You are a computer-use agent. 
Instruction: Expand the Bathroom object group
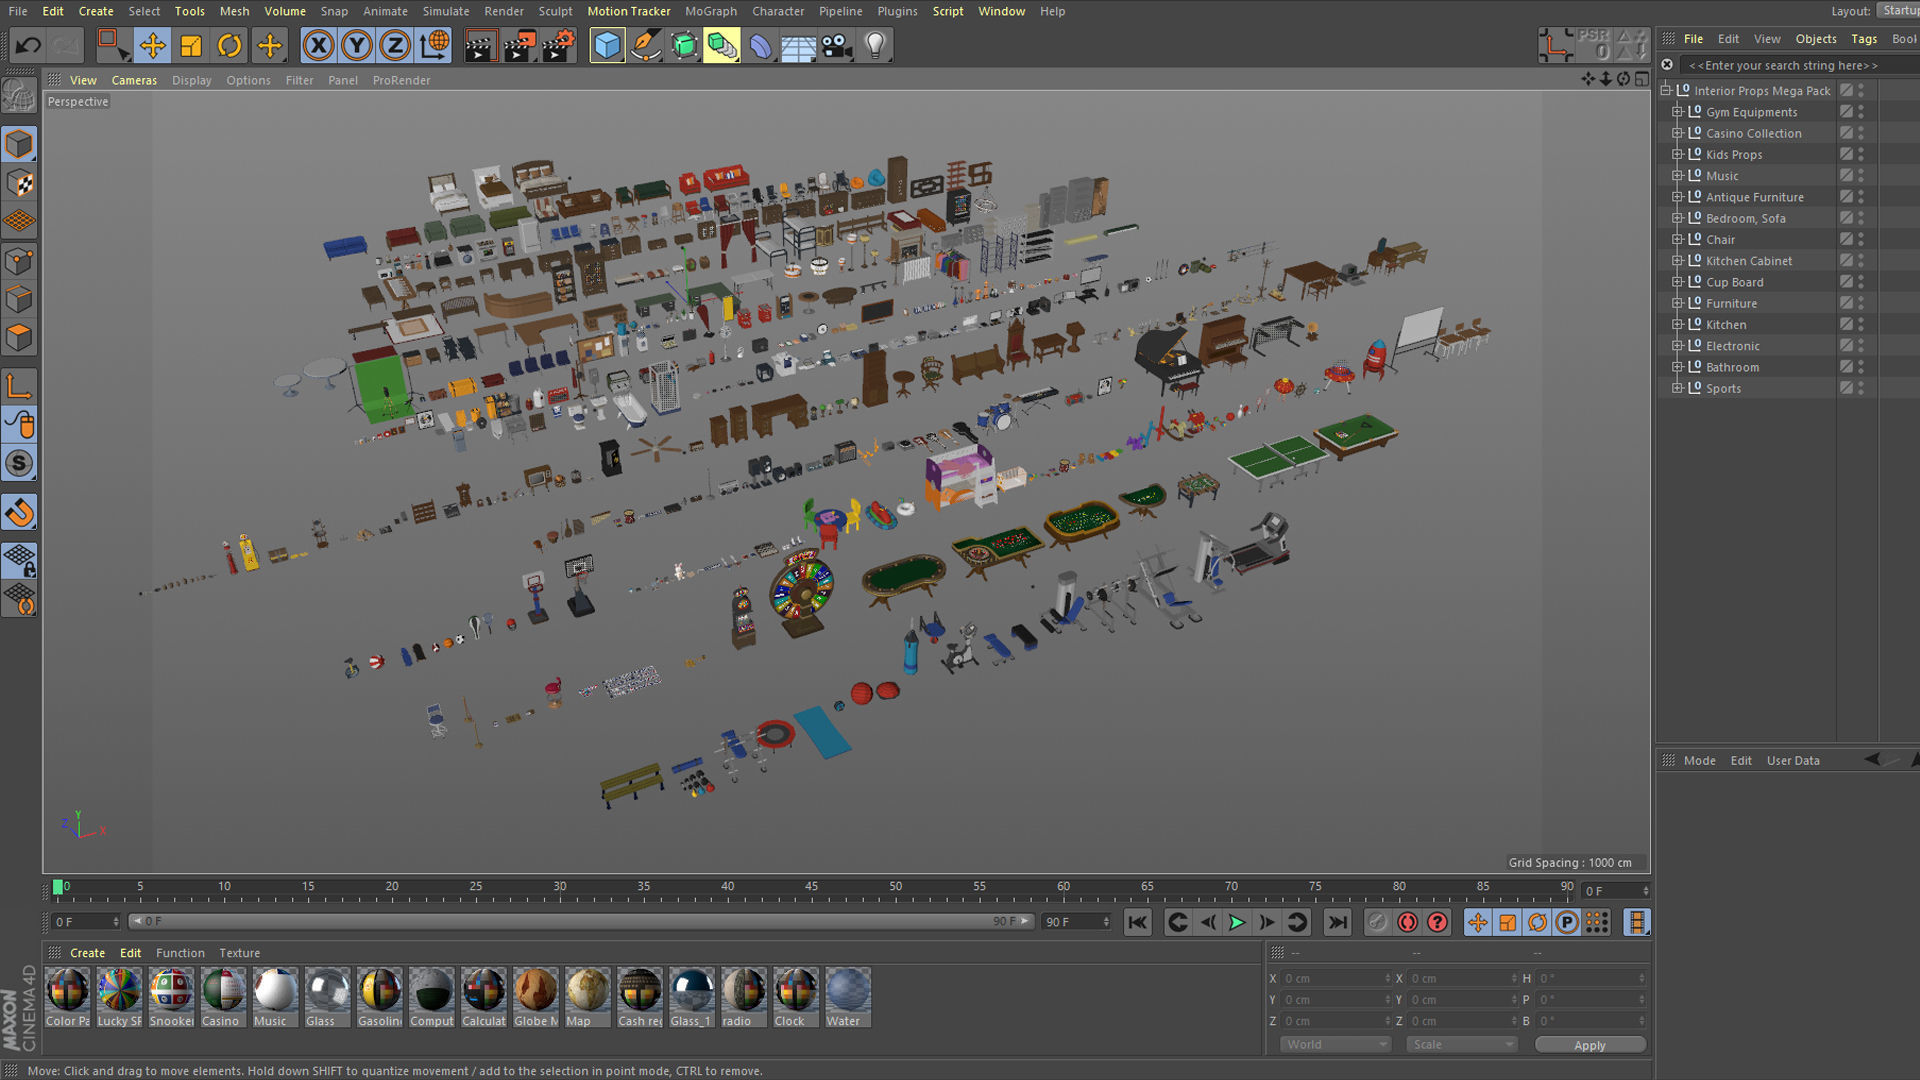point(1677,367)
